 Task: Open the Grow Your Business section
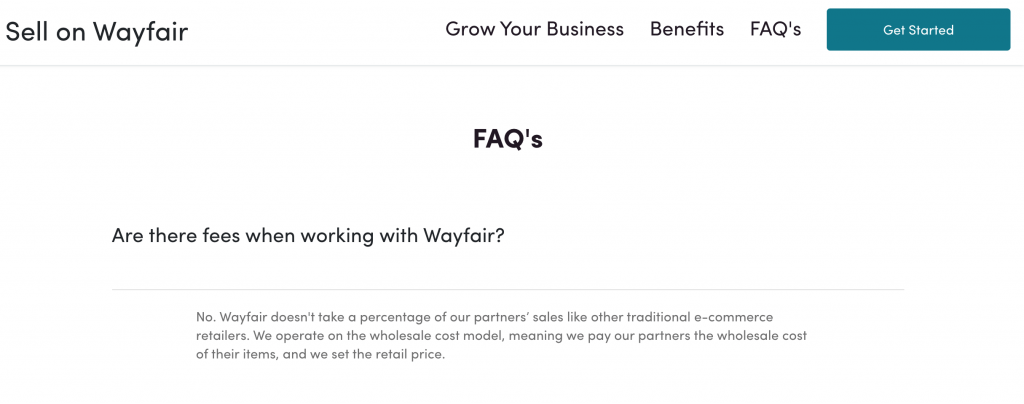pyautogui.click(x=534, y=29)
